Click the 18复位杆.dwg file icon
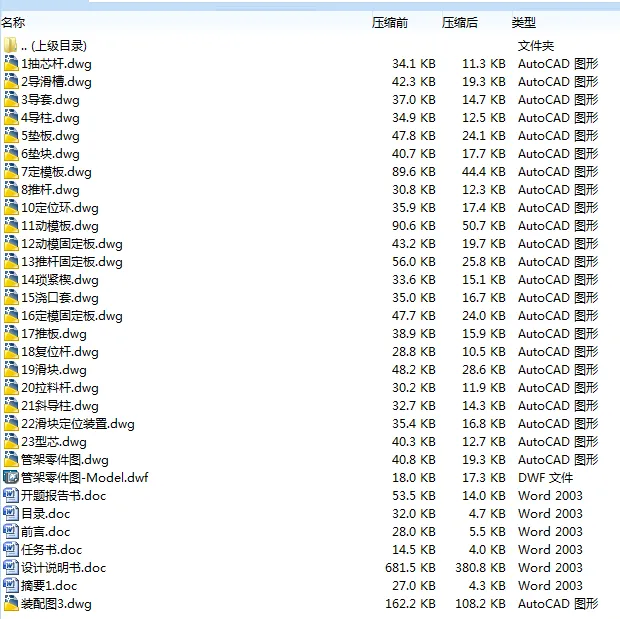Image resolution: width=620 pixels, height=619 pixels. pos(11,352)
